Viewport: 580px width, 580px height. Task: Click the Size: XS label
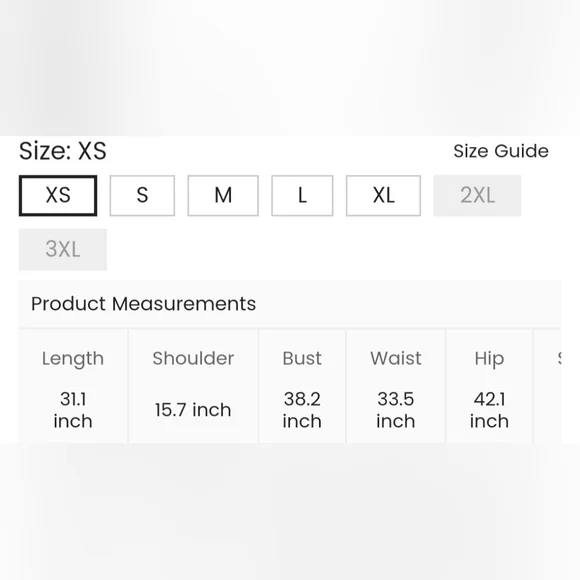coord(63,151)
